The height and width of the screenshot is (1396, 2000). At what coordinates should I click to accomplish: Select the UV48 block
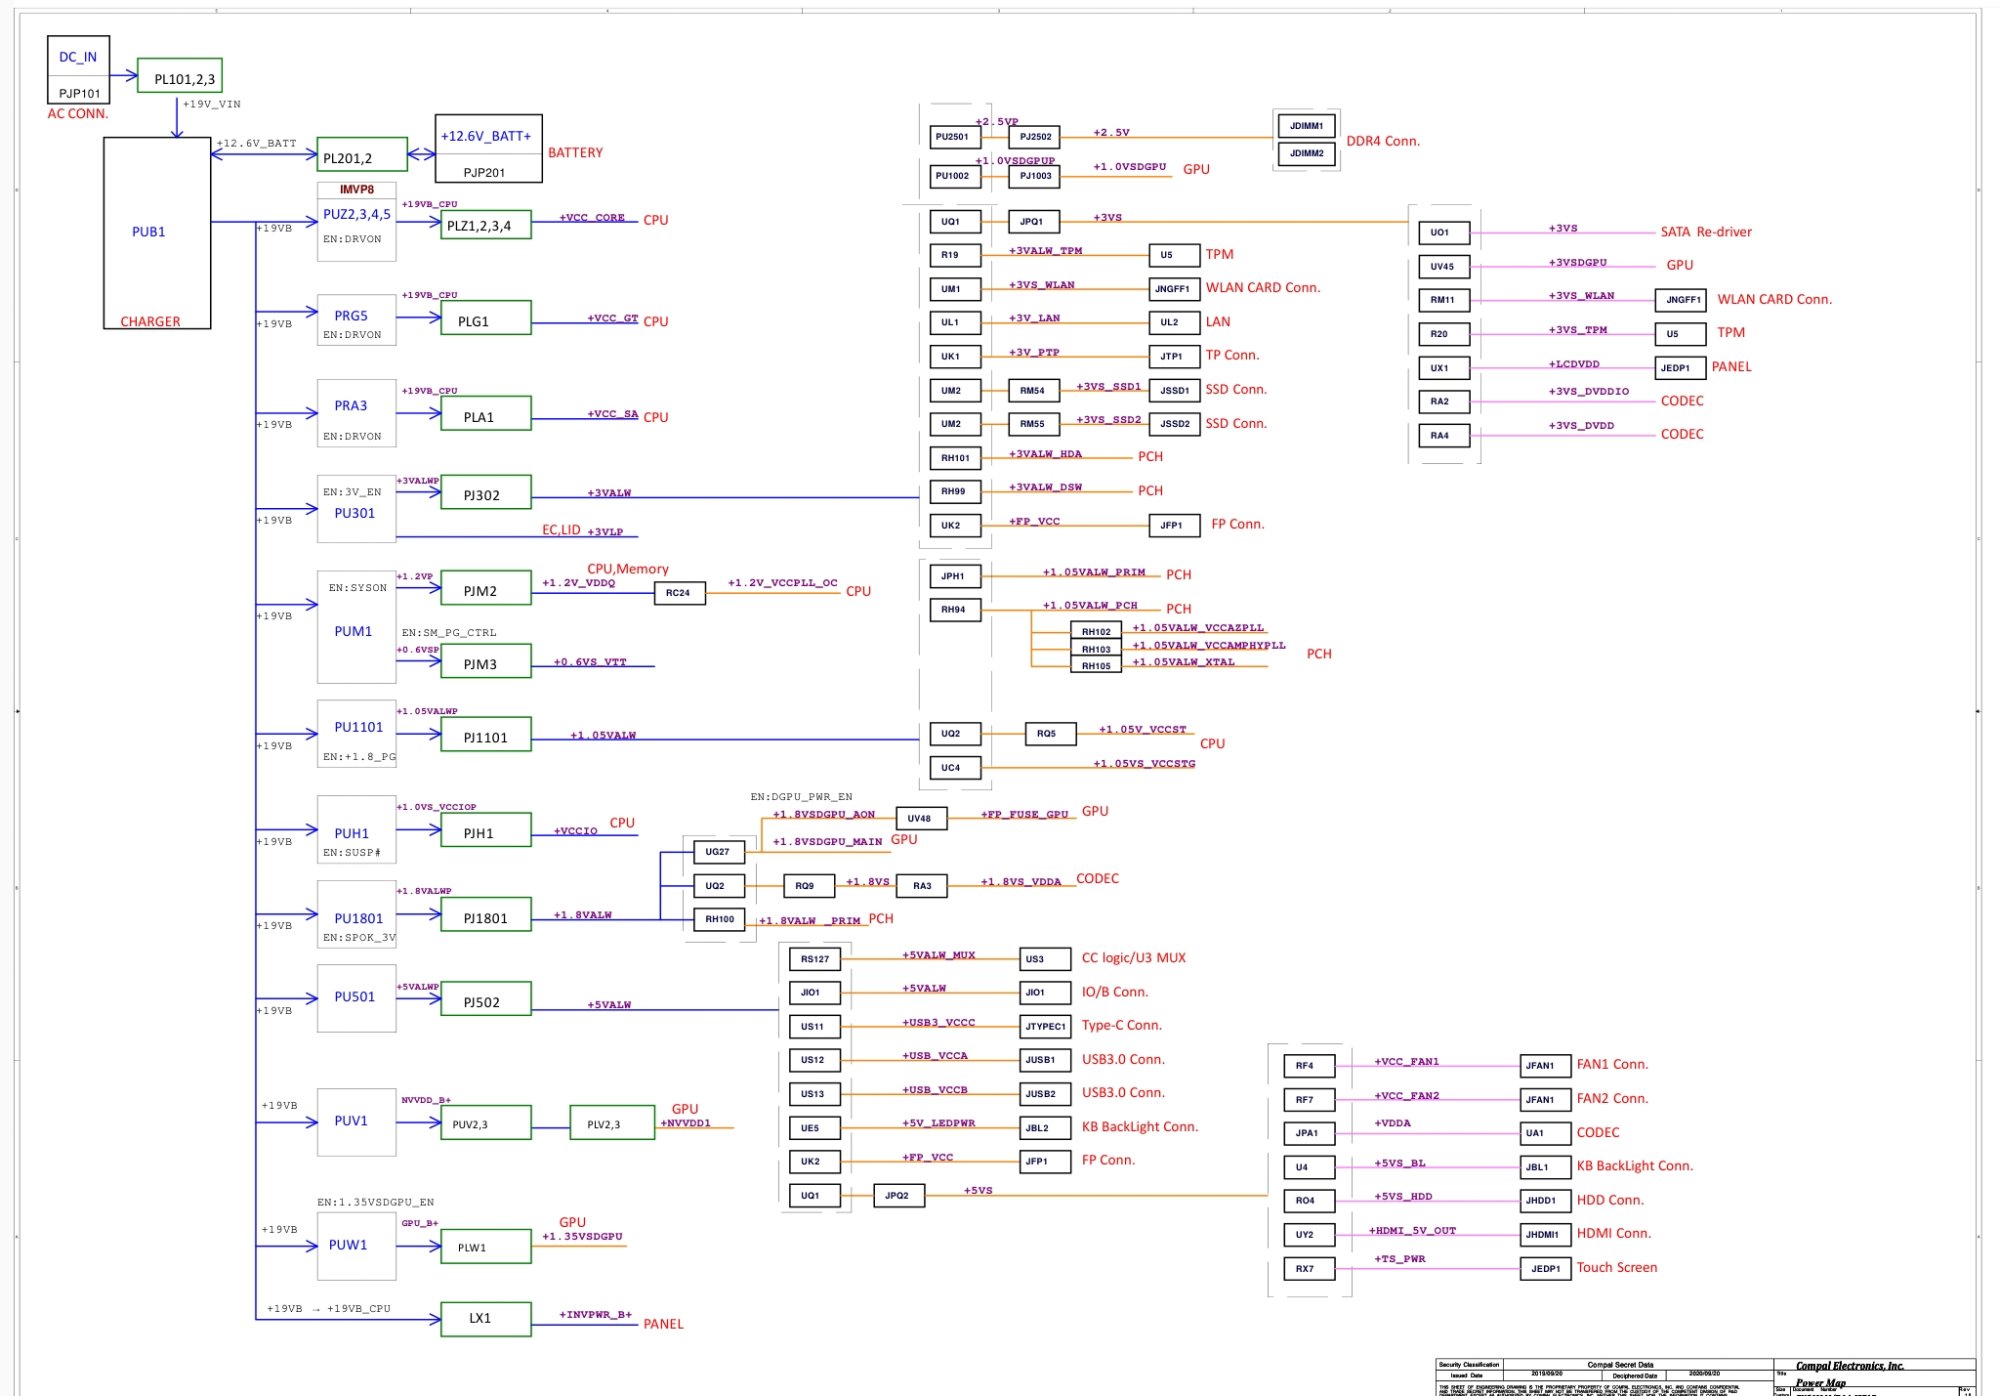(921, 819)
